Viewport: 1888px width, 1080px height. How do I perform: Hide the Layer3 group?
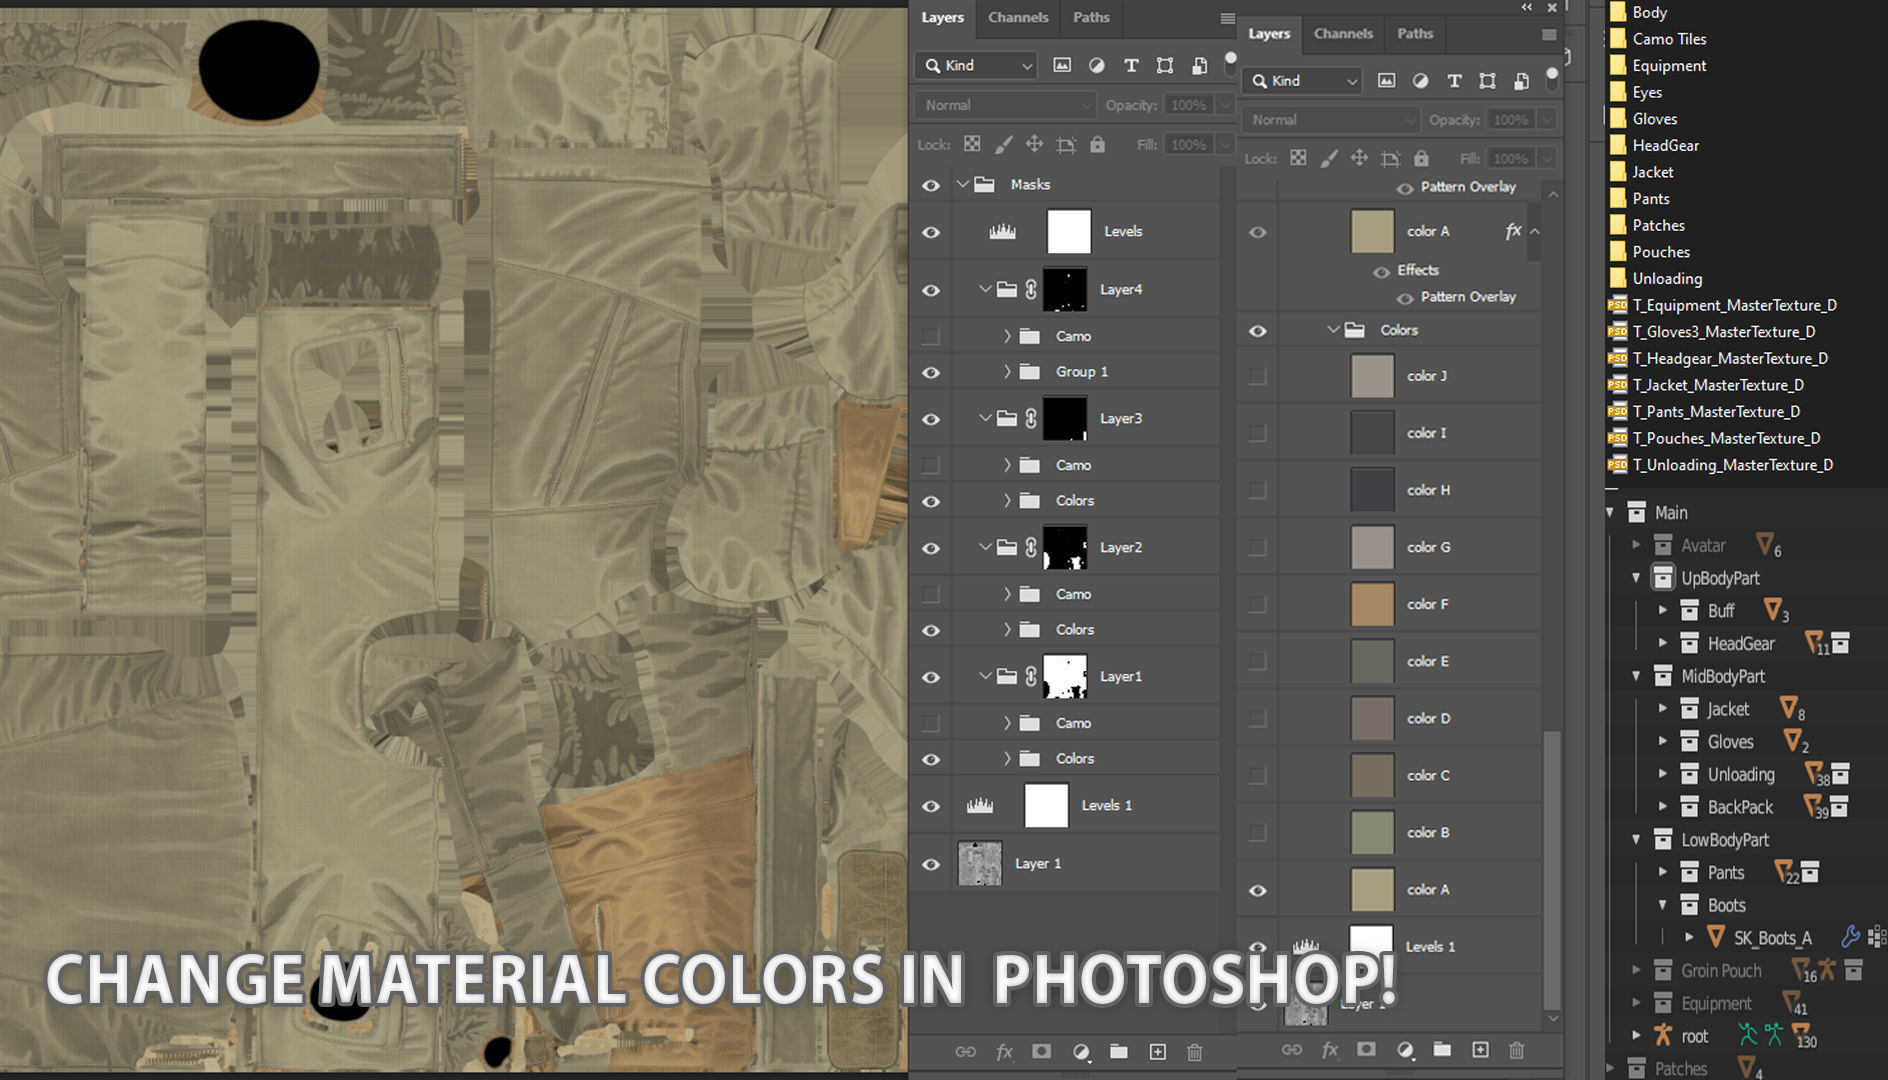pyautogui.click(x=931, y=419)
